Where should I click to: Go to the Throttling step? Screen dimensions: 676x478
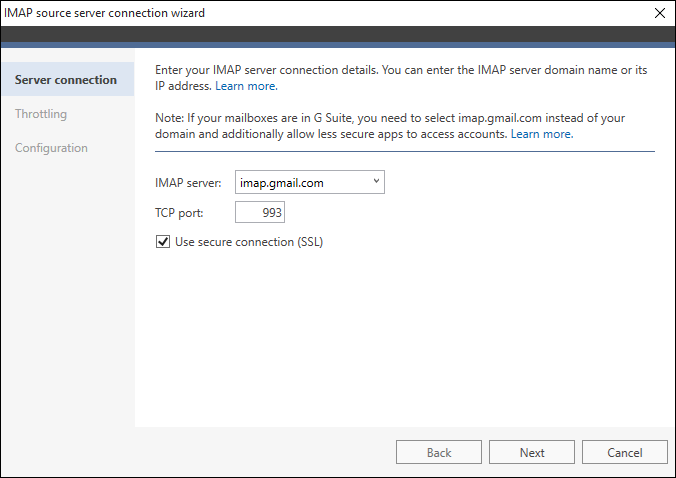tap(41, 114)
